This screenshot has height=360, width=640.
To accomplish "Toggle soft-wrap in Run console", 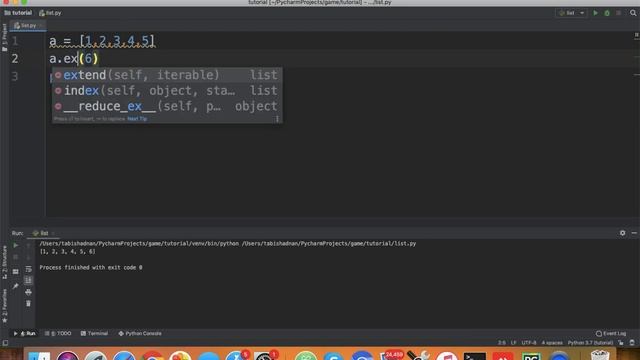I will coord(28,269).
